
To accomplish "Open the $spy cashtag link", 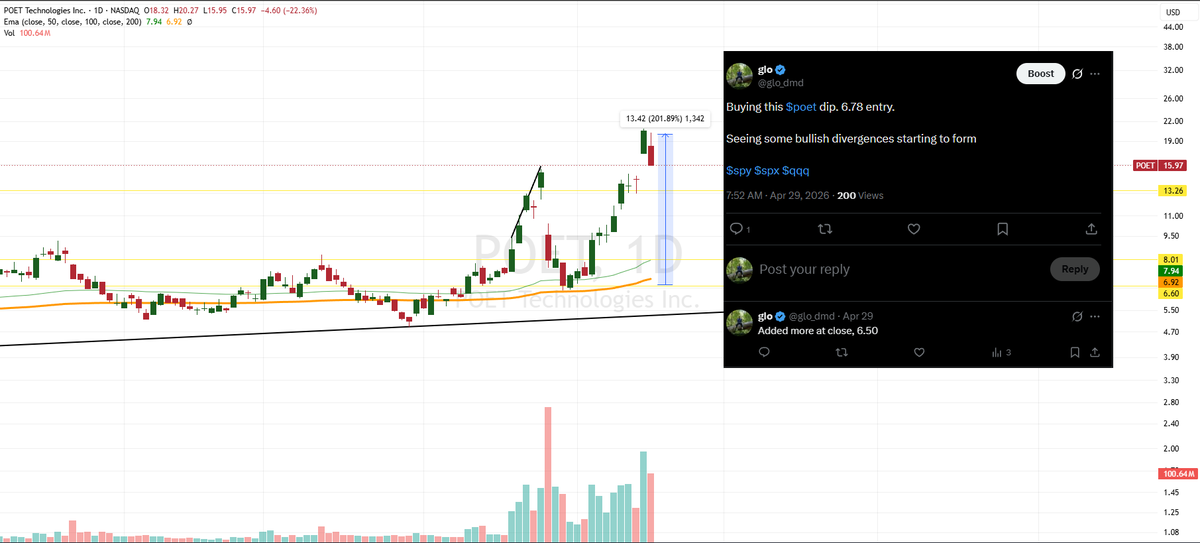I will point(738,171).
